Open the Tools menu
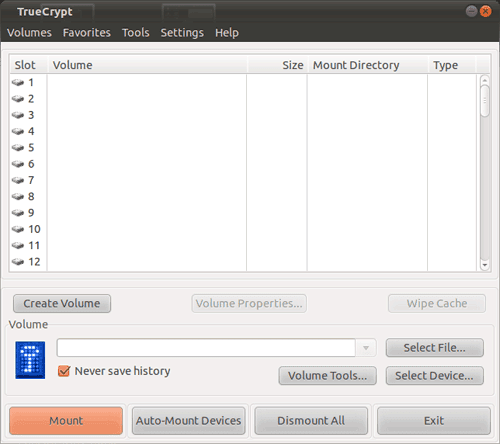Screen dimensions: 500x444 tap(136, 33)
